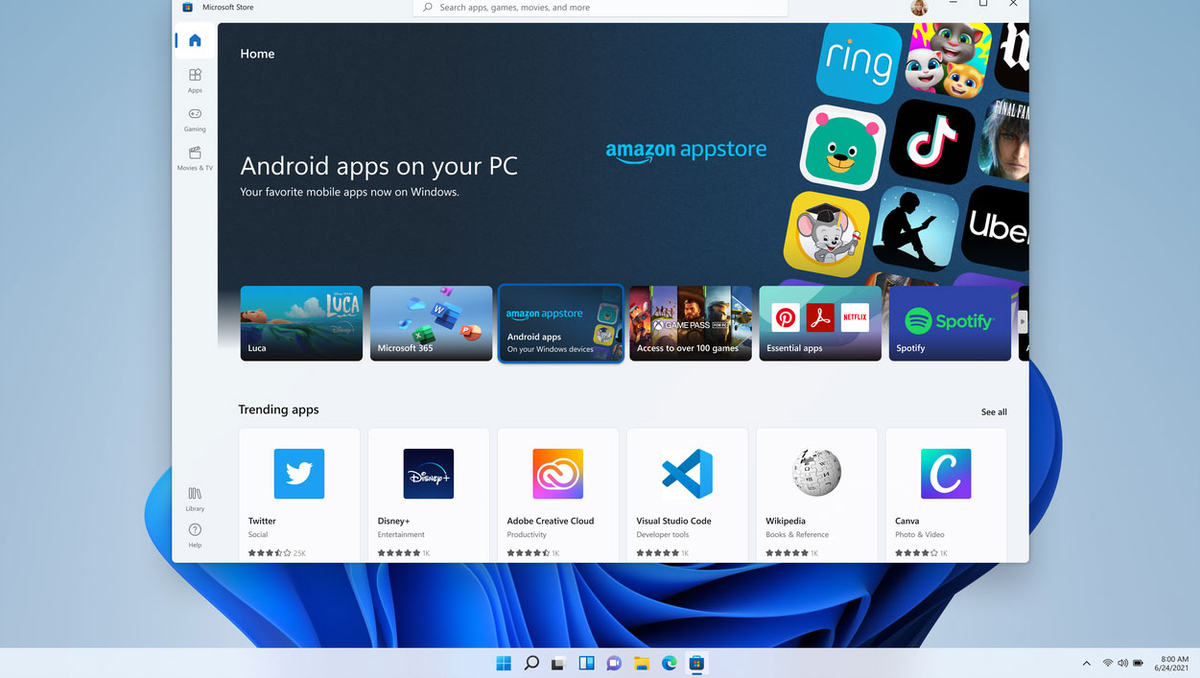Click the Uber app icon in banner
Screen dimensions: 1200x678
point(996,227)
